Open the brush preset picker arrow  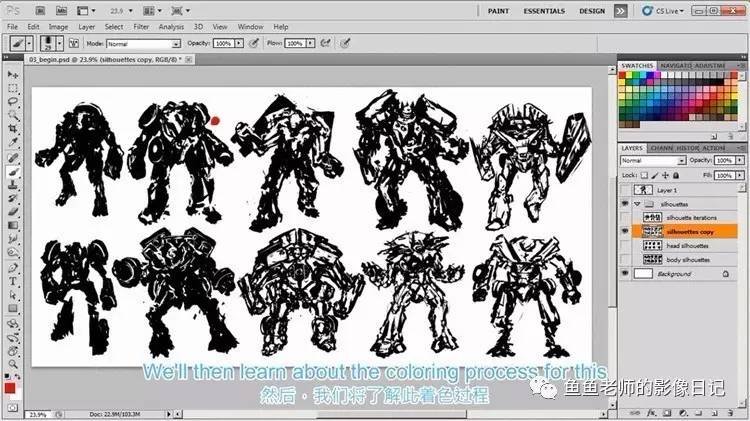pos(59,44)
